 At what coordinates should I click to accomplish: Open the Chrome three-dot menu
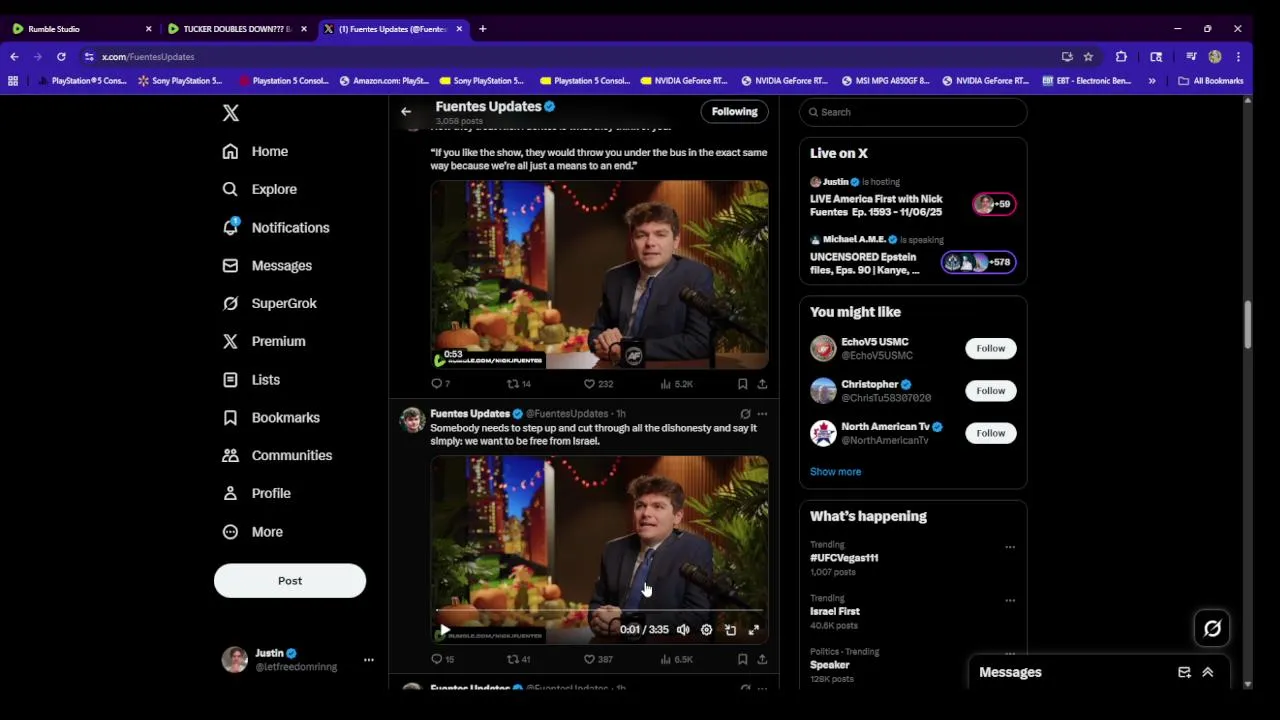tap(1238, 57)
